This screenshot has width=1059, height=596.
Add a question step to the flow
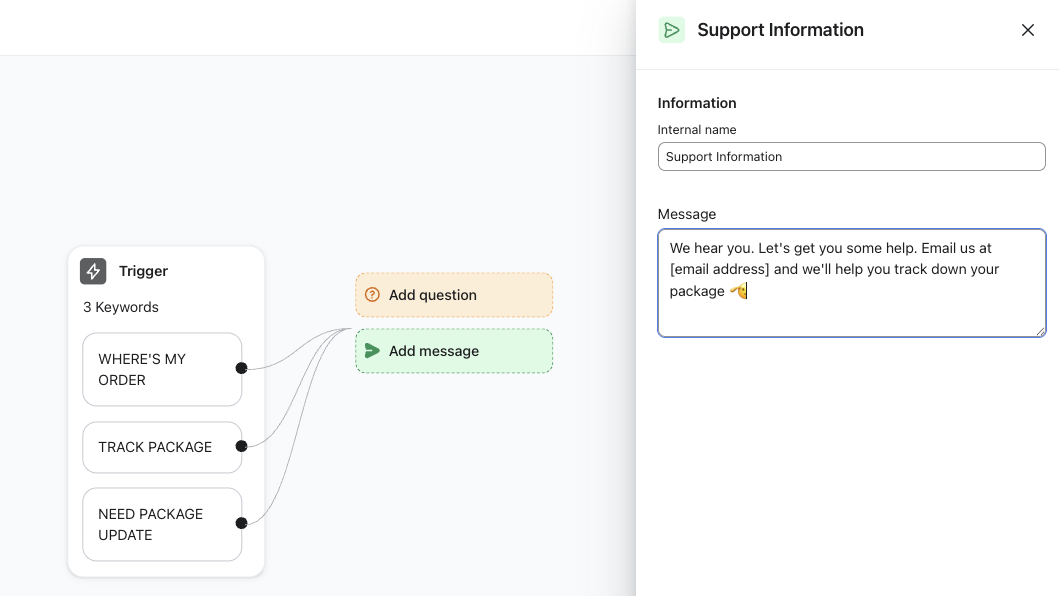pos(453,295)
